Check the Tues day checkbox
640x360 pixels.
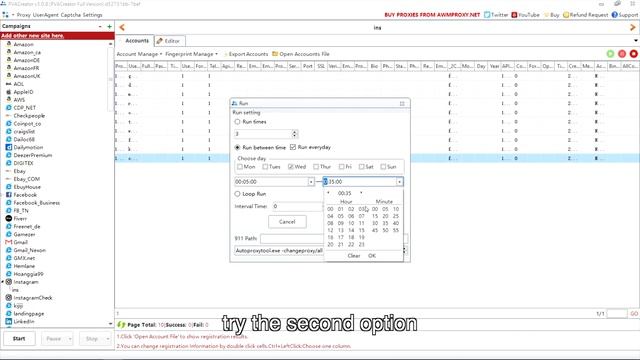pos(265,167)
